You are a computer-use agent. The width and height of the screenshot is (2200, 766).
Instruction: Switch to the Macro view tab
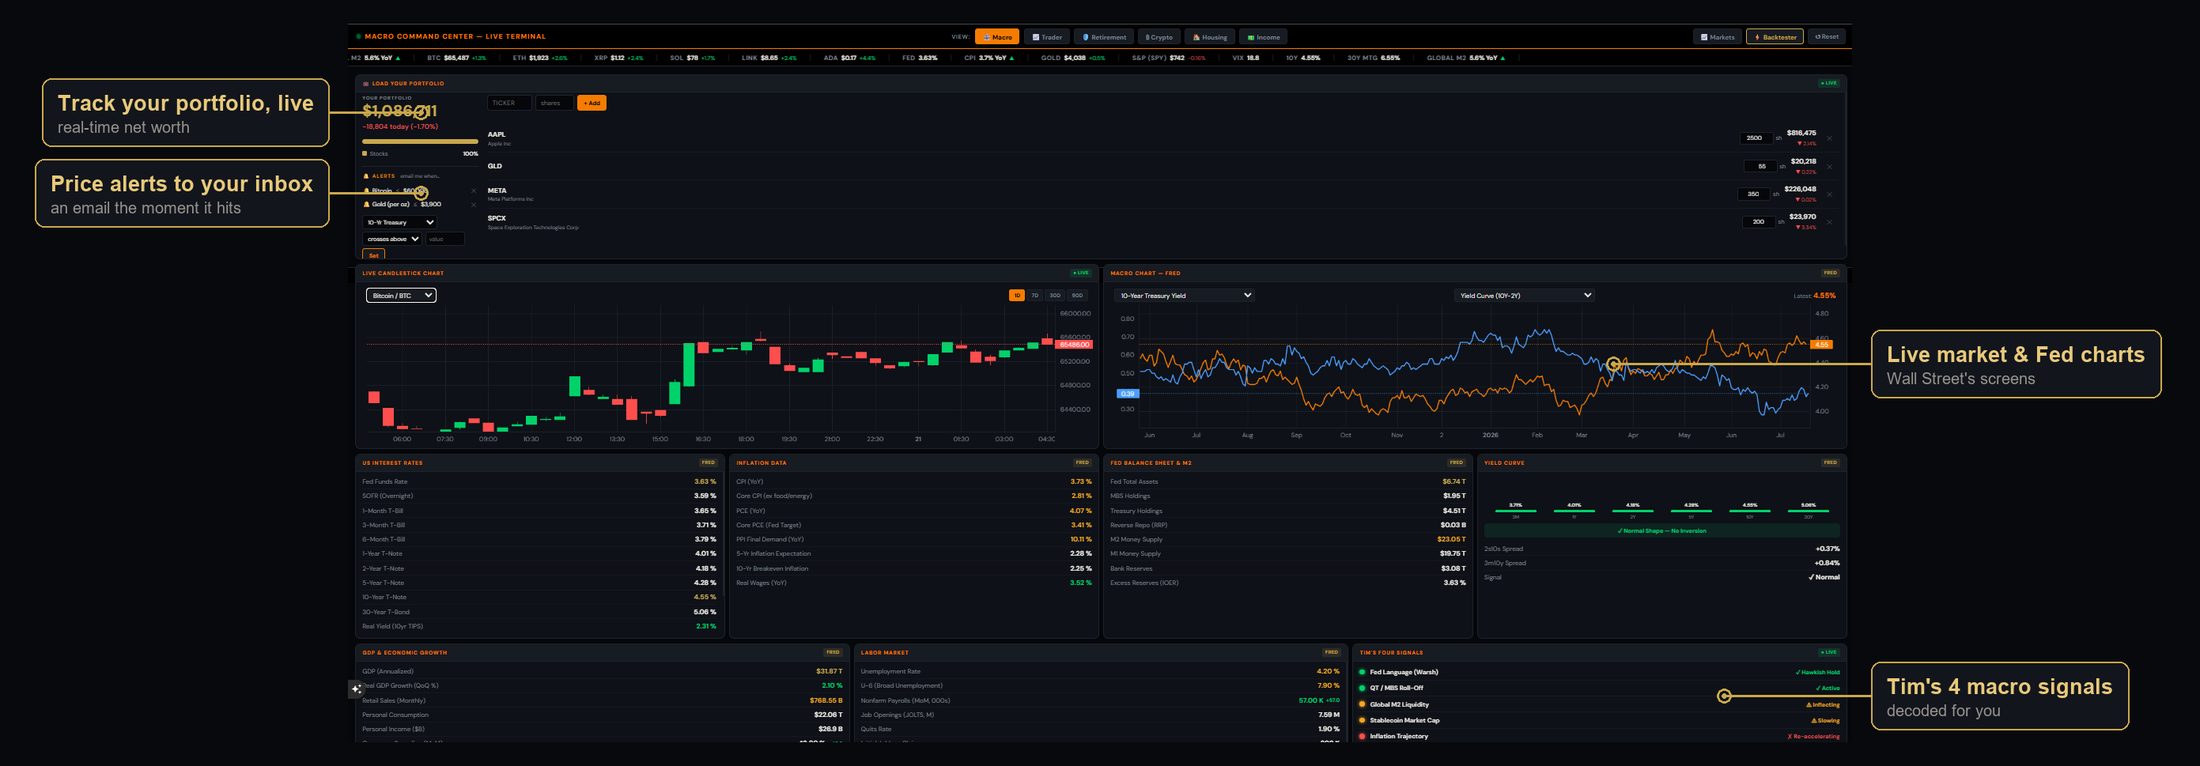coord(997,37)
